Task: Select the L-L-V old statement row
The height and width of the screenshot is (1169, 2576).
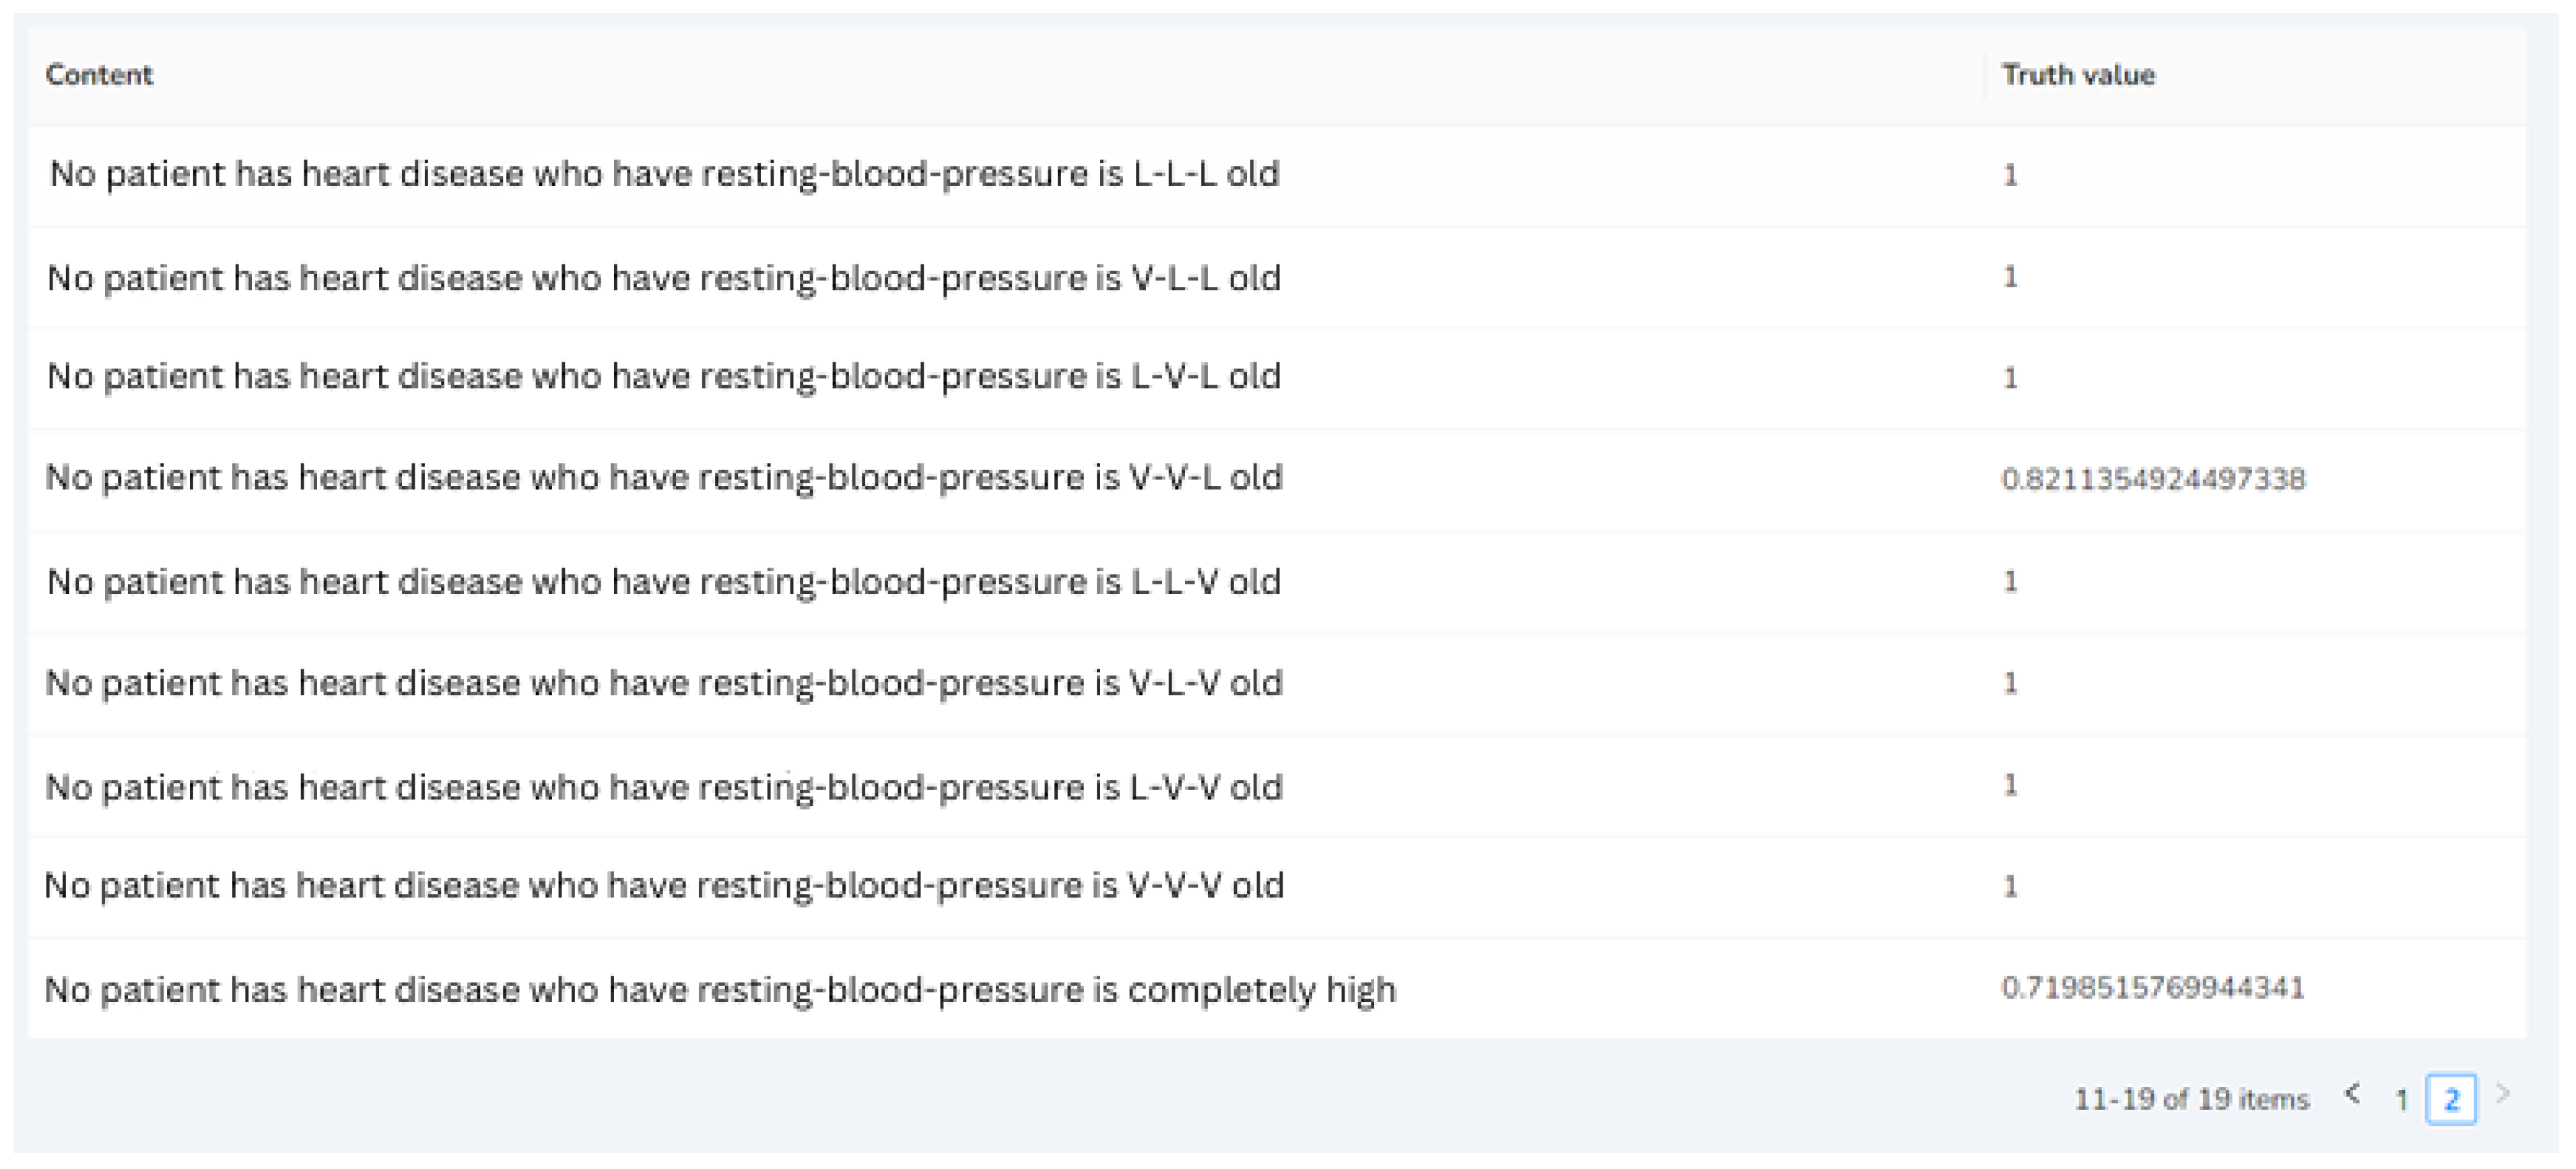Action: pyautogui.click(x=665, y=582)
